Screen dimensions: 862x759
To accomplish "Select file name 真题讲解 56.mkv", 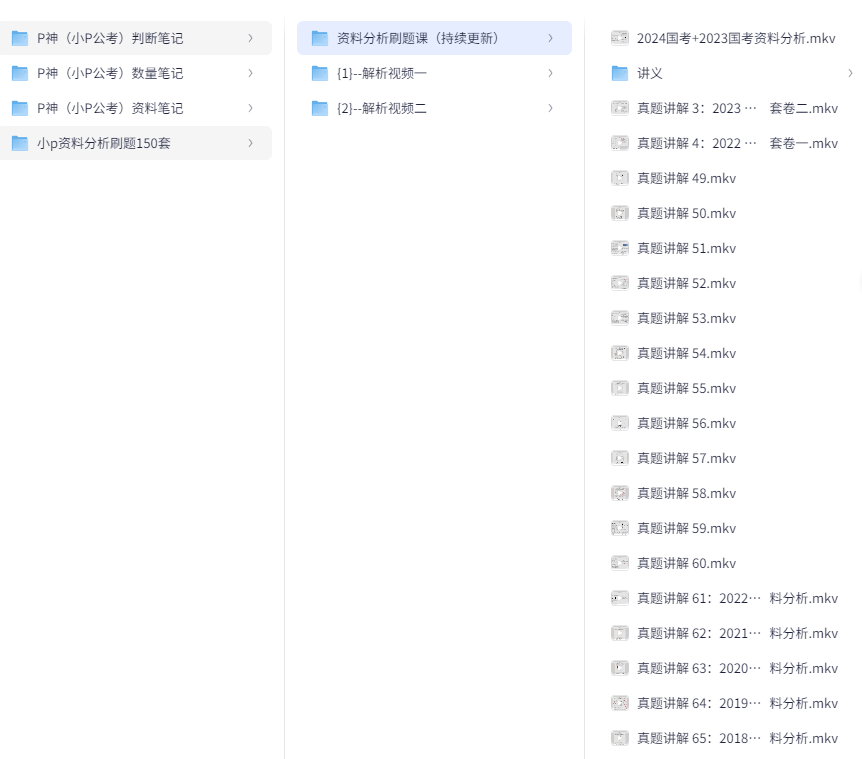I will pyautogui.click(x=687, y=423).
